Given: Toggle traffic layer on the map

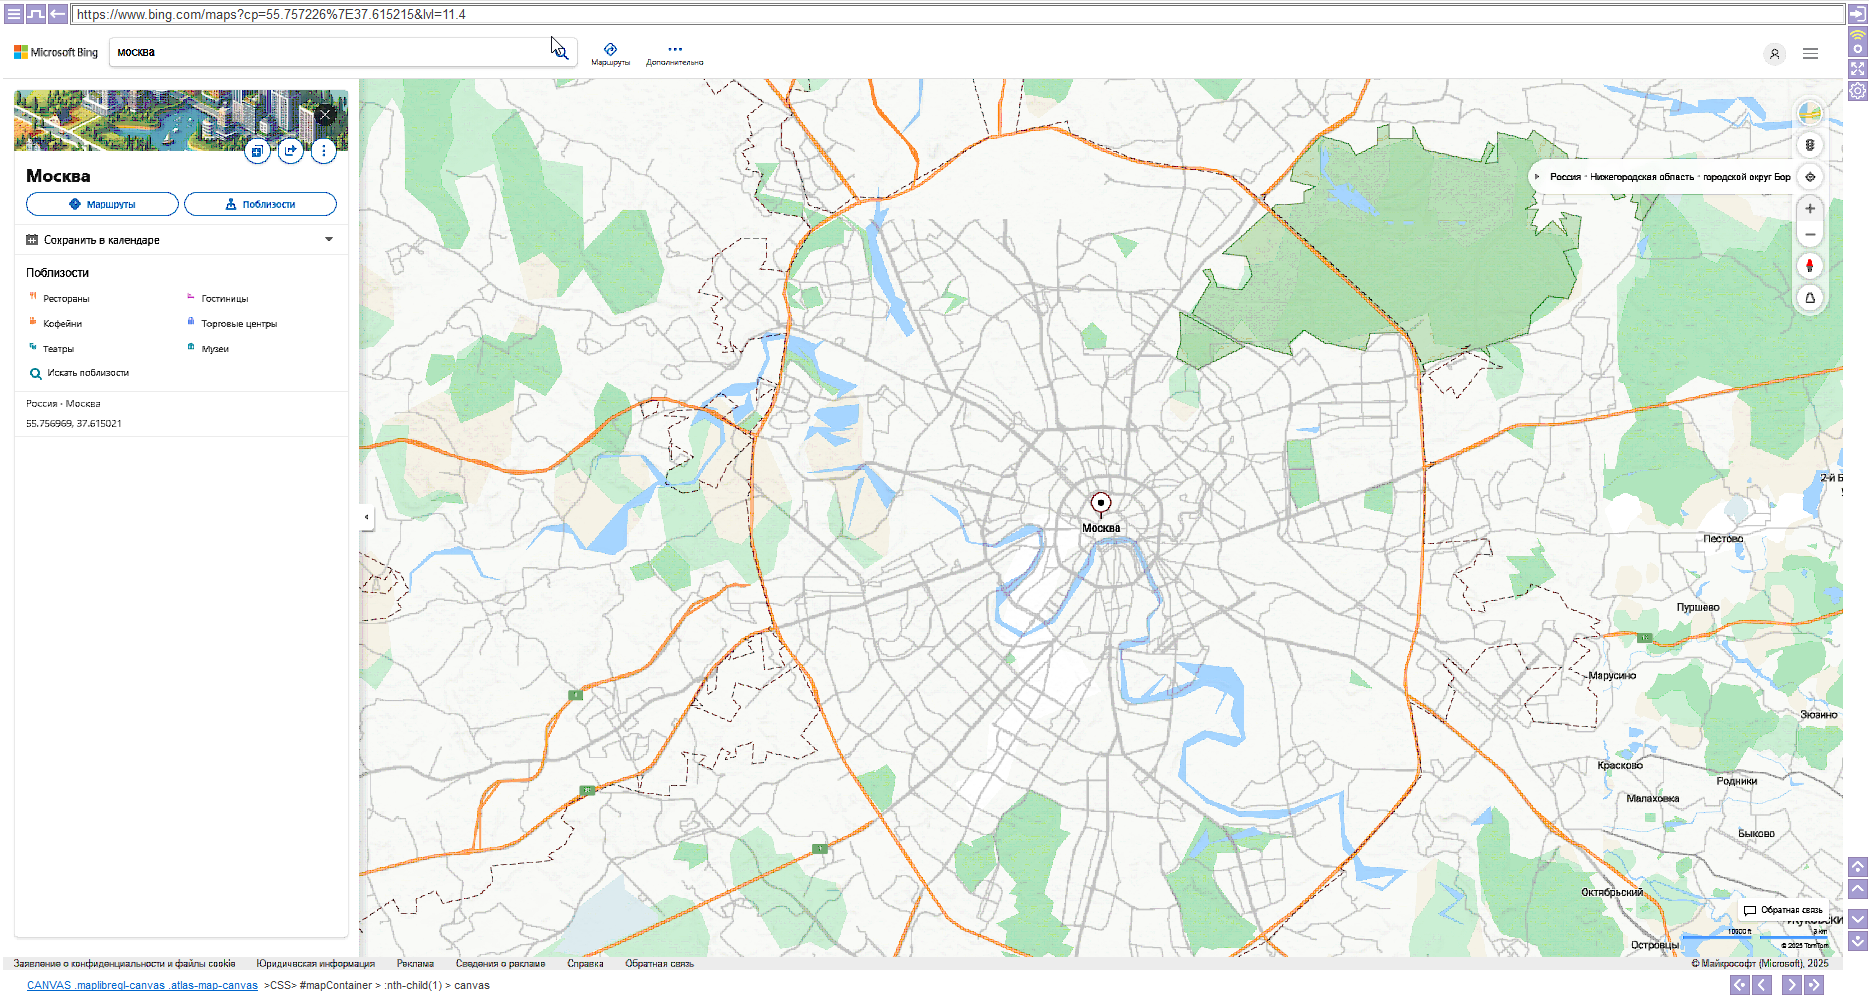Looking at the screenshot, I should tap(1810, 145).
